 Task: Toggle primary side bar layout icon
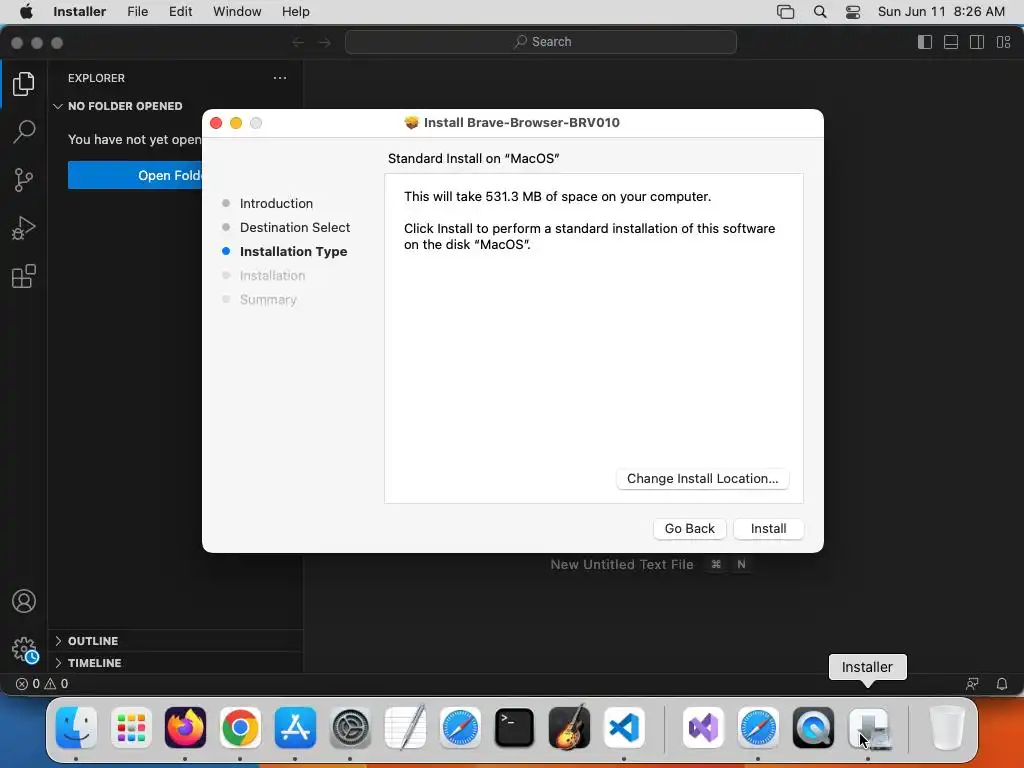[925, 42]
